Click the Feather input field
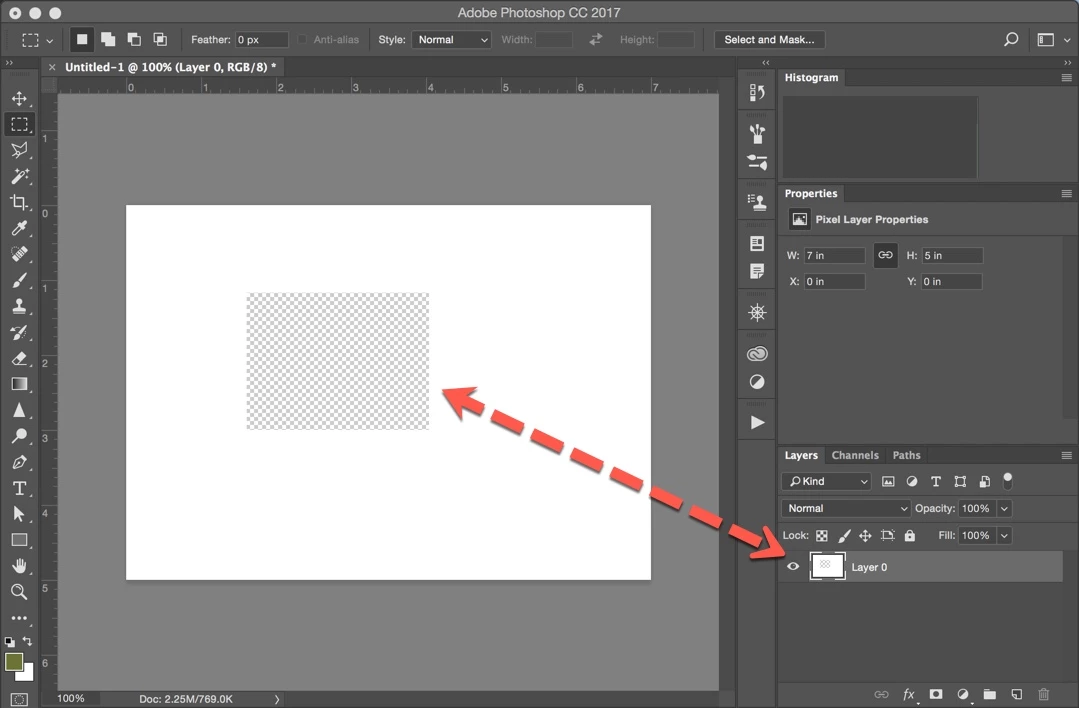This screenshot has width=1079, height=708. [x=261, y=40]
